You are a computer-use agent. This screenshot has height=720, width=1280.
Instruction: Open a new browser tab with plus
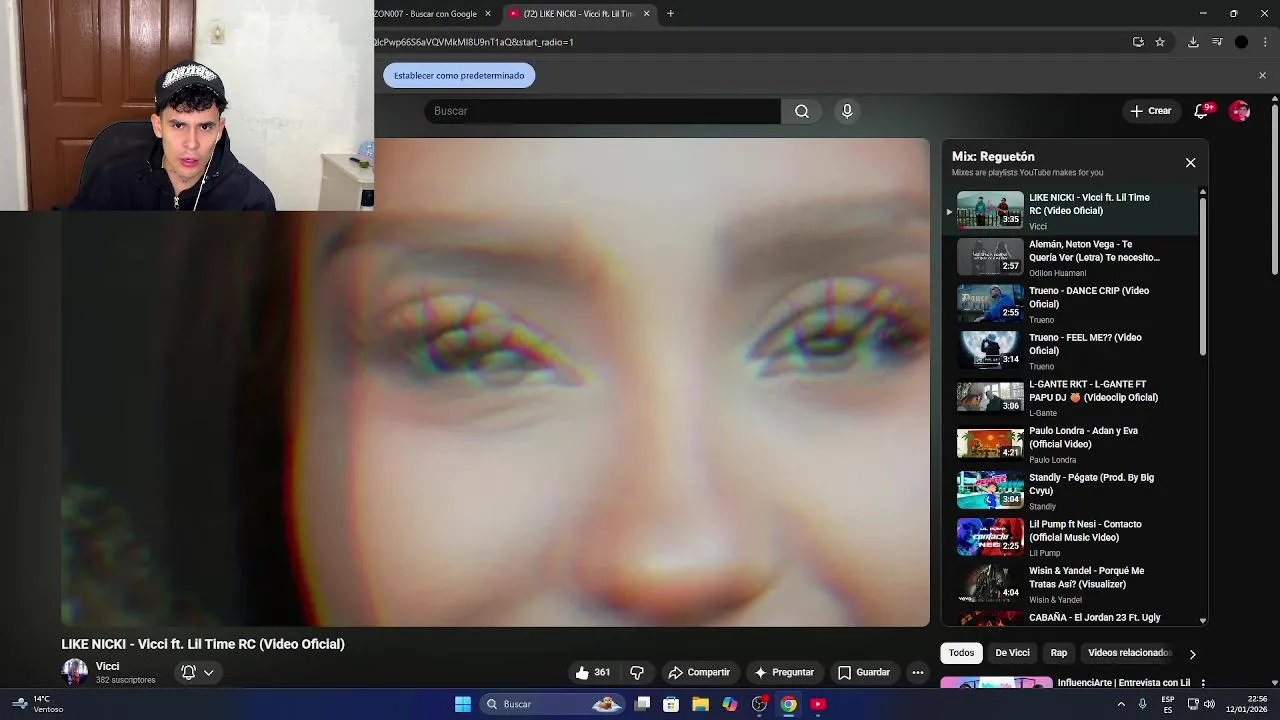click(x=670, y=13)
